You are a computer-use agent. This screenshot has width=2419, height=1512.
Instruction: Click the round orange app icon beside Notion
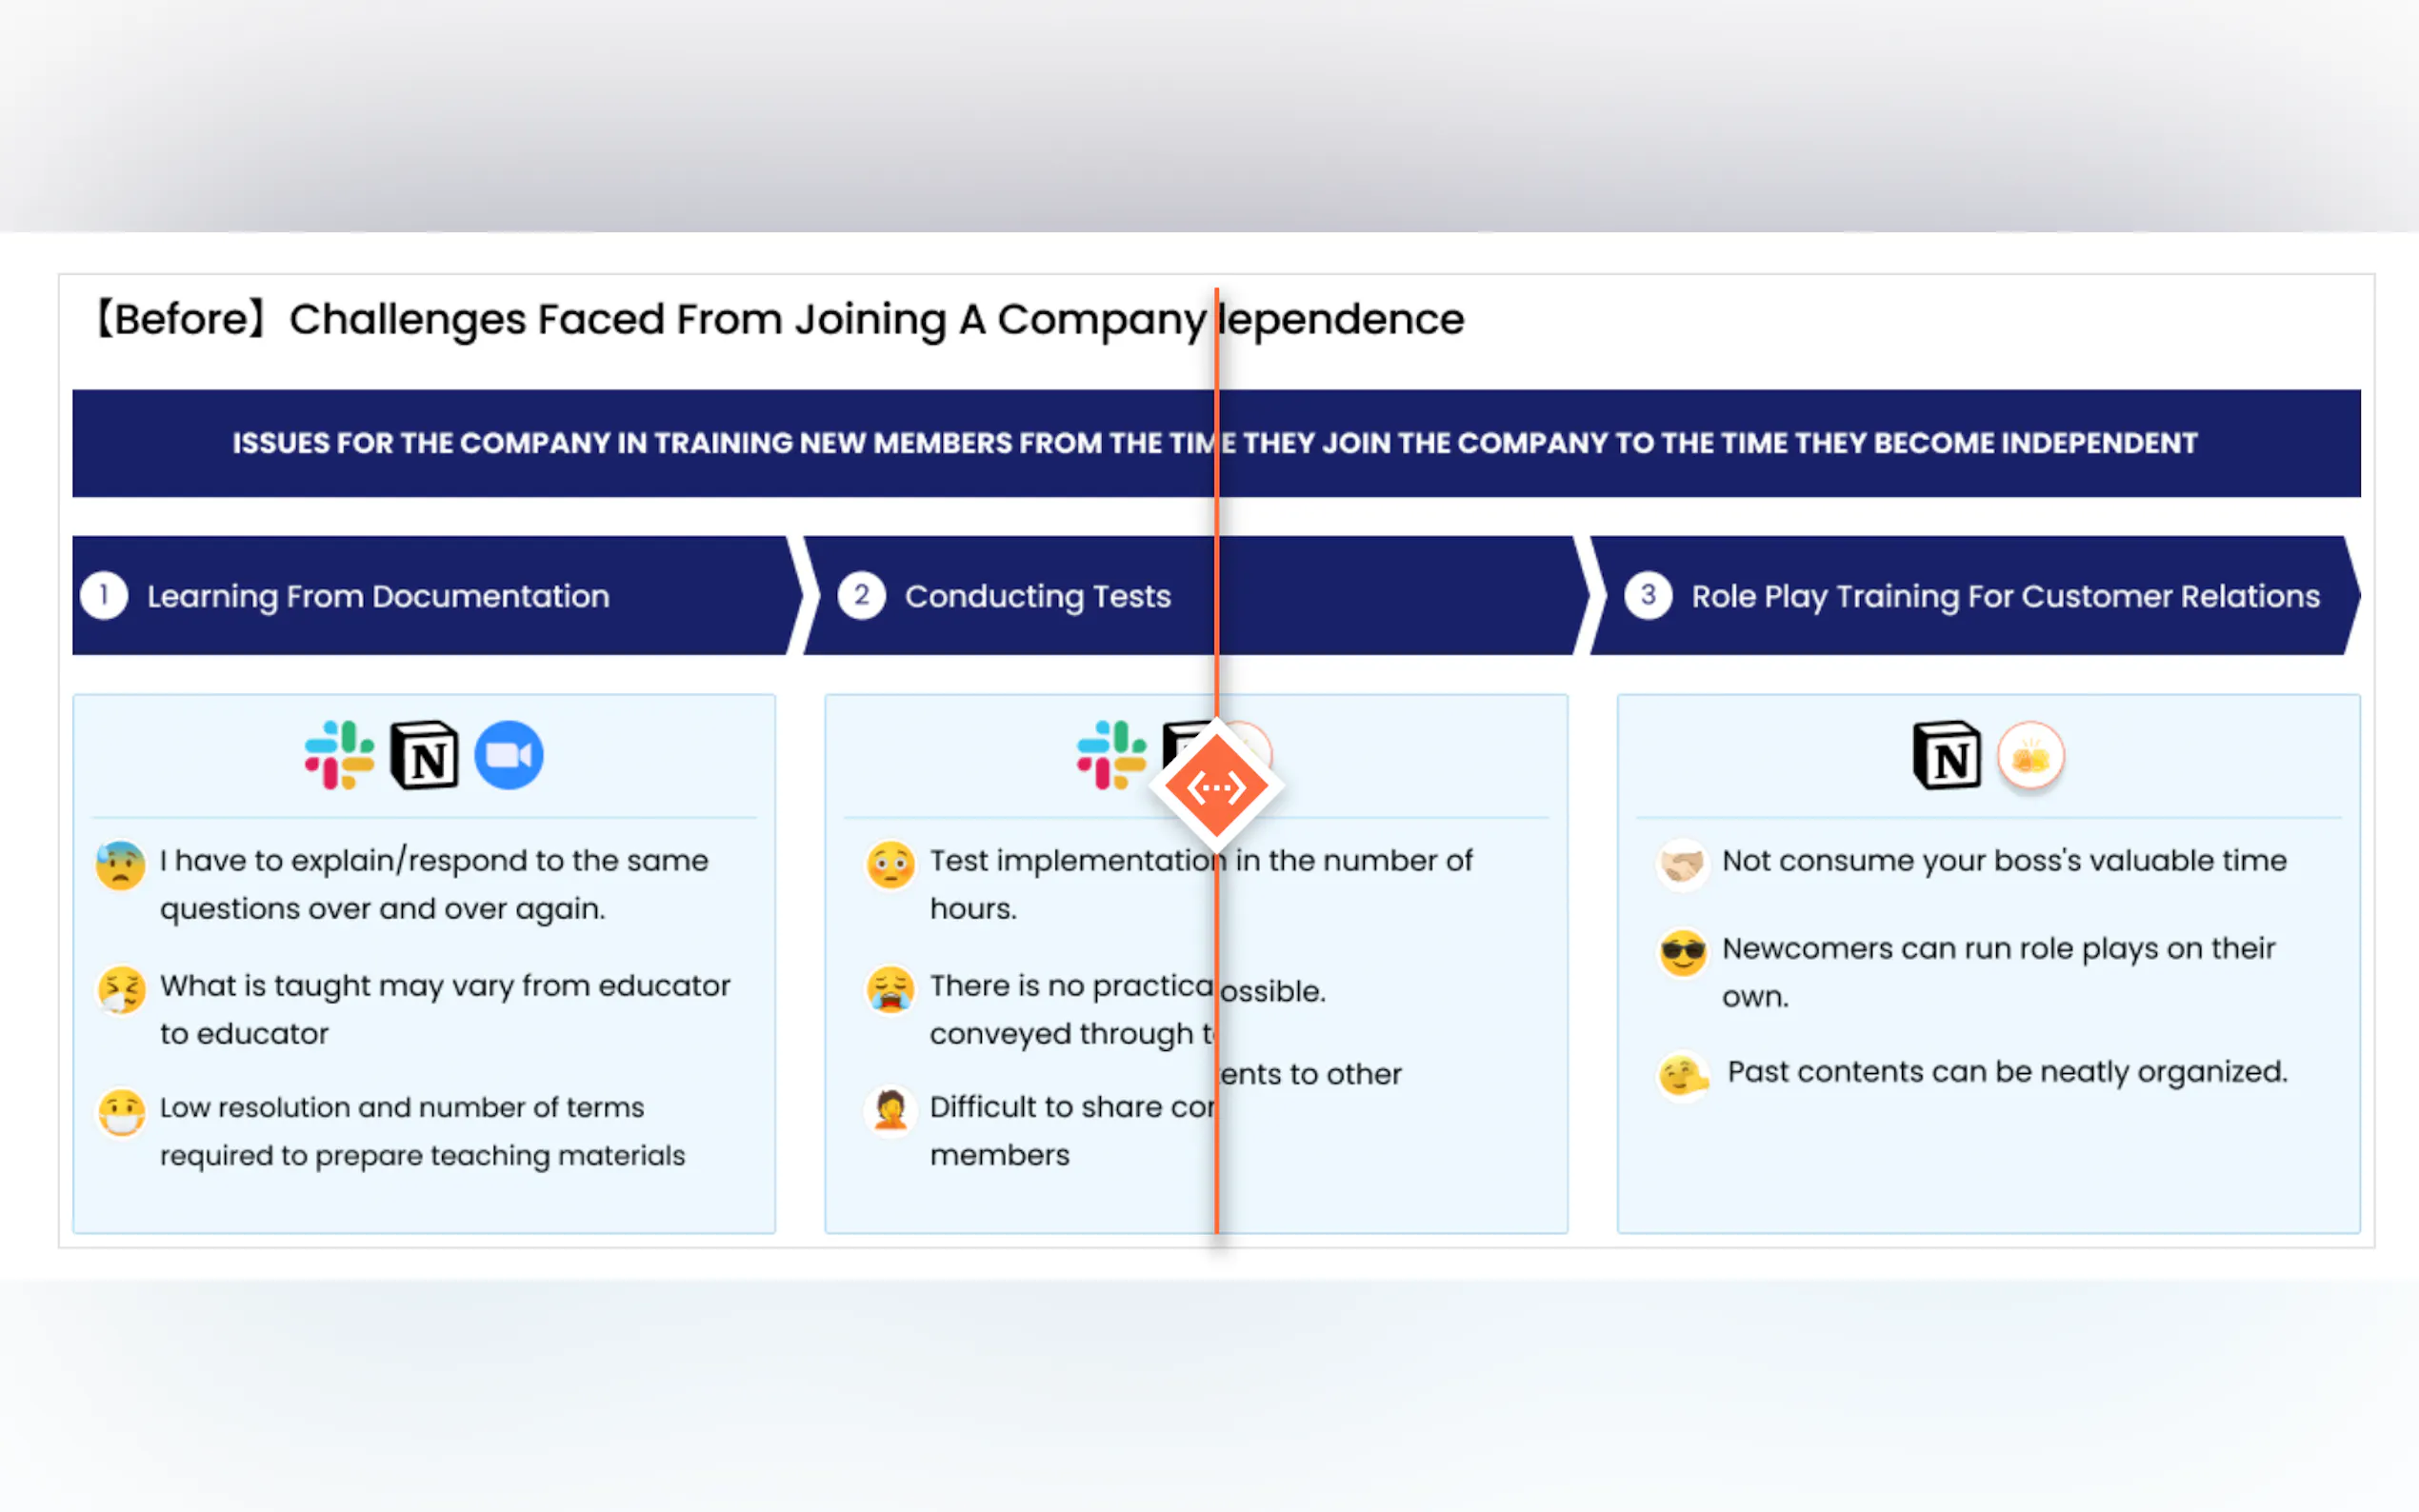coord(2030,757)
